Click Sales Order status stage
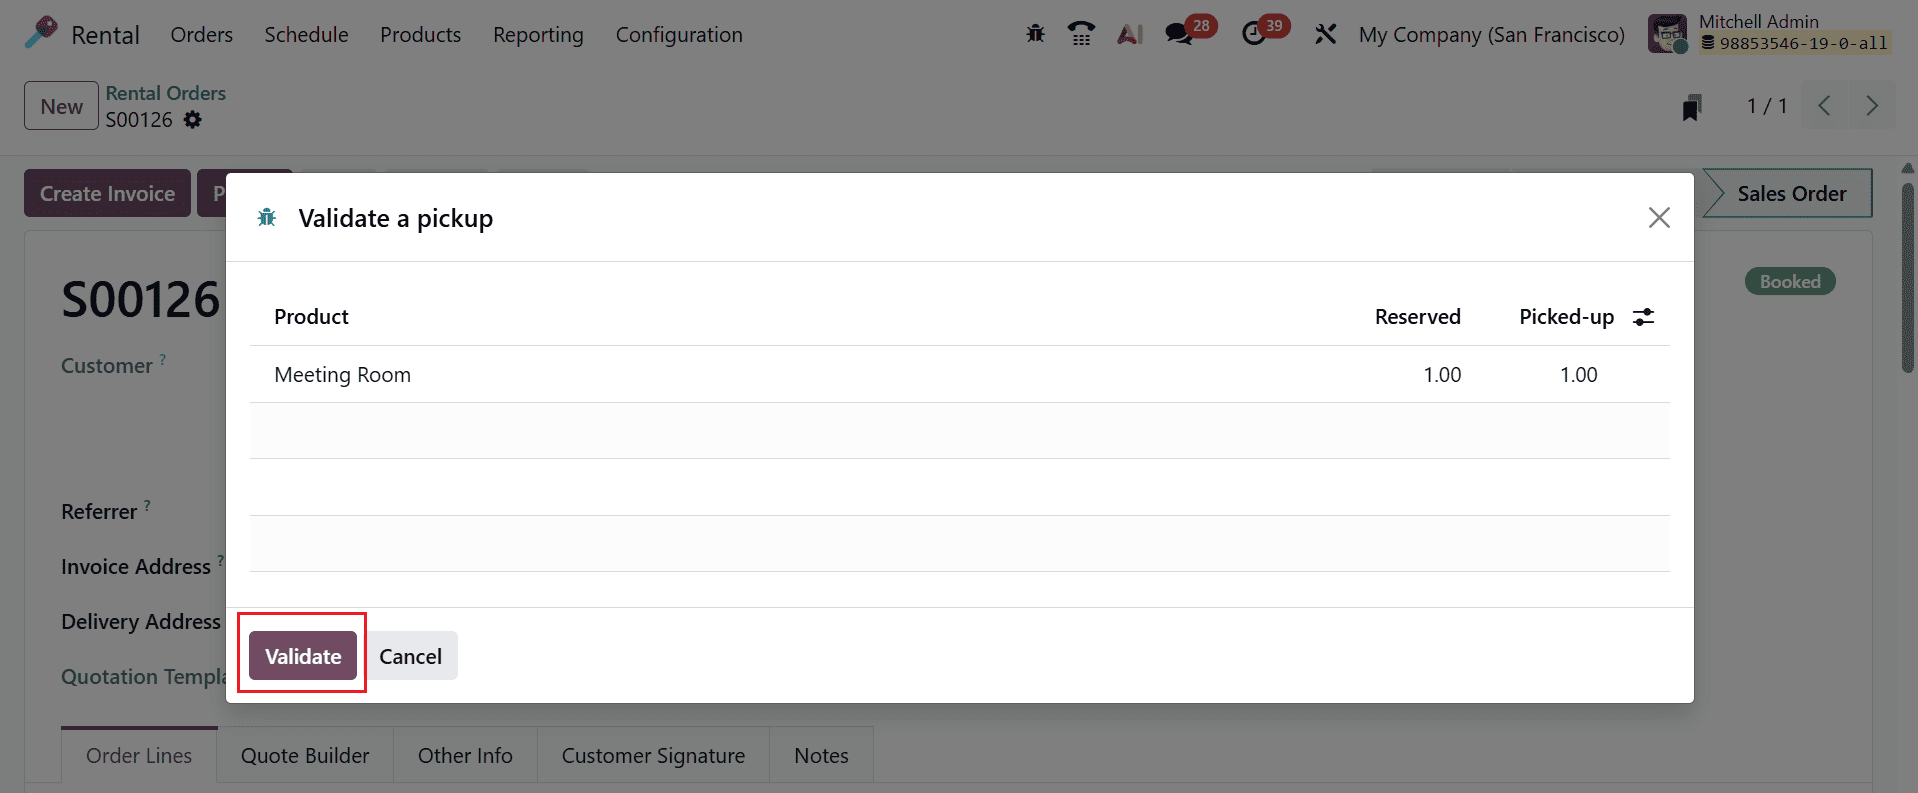This screenshot has width=1918, height=793. (1787, 193)
